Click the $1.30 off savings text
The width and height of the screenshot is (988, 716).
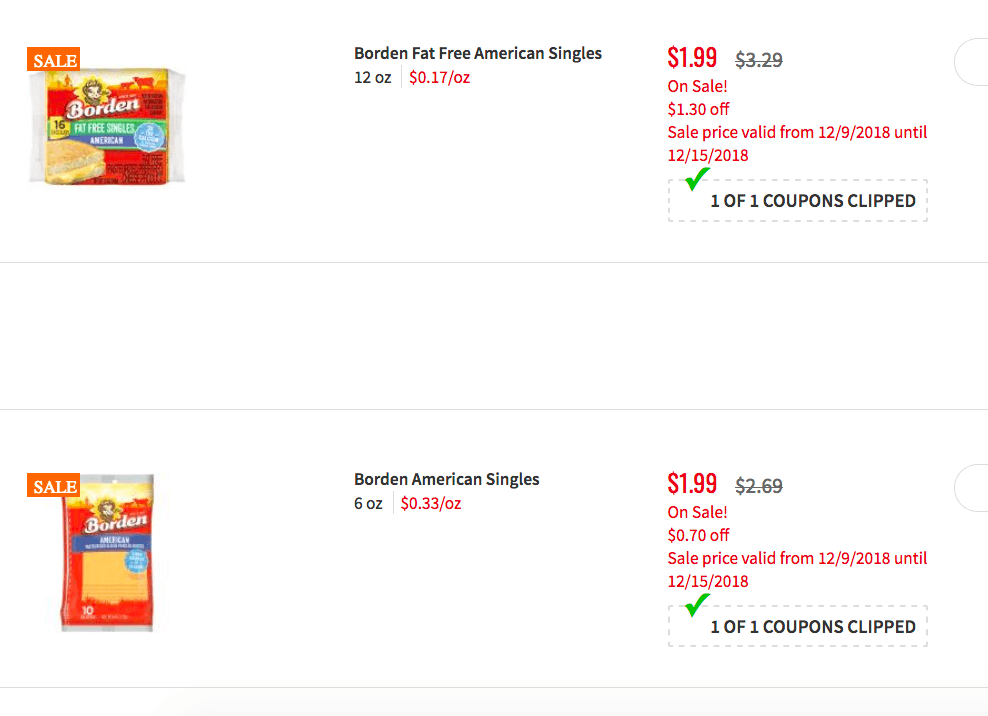[698, 109]
